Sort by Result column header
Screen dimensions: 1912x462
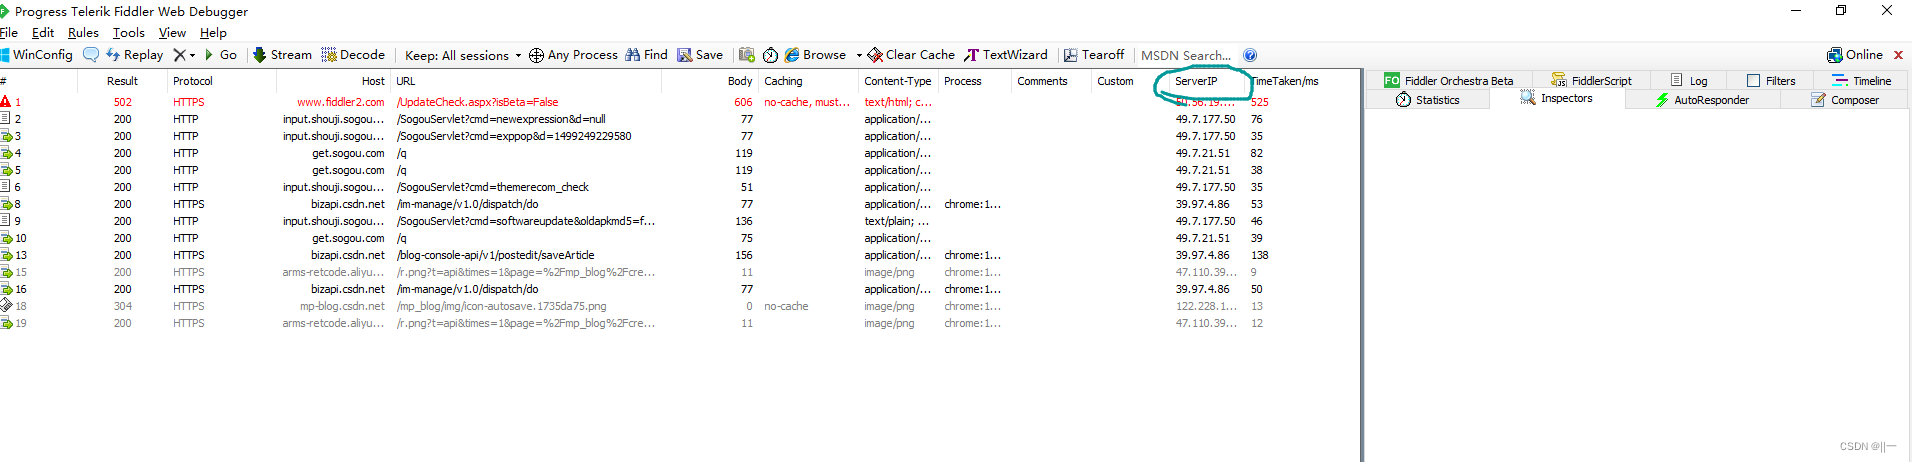tap(122, 81)
